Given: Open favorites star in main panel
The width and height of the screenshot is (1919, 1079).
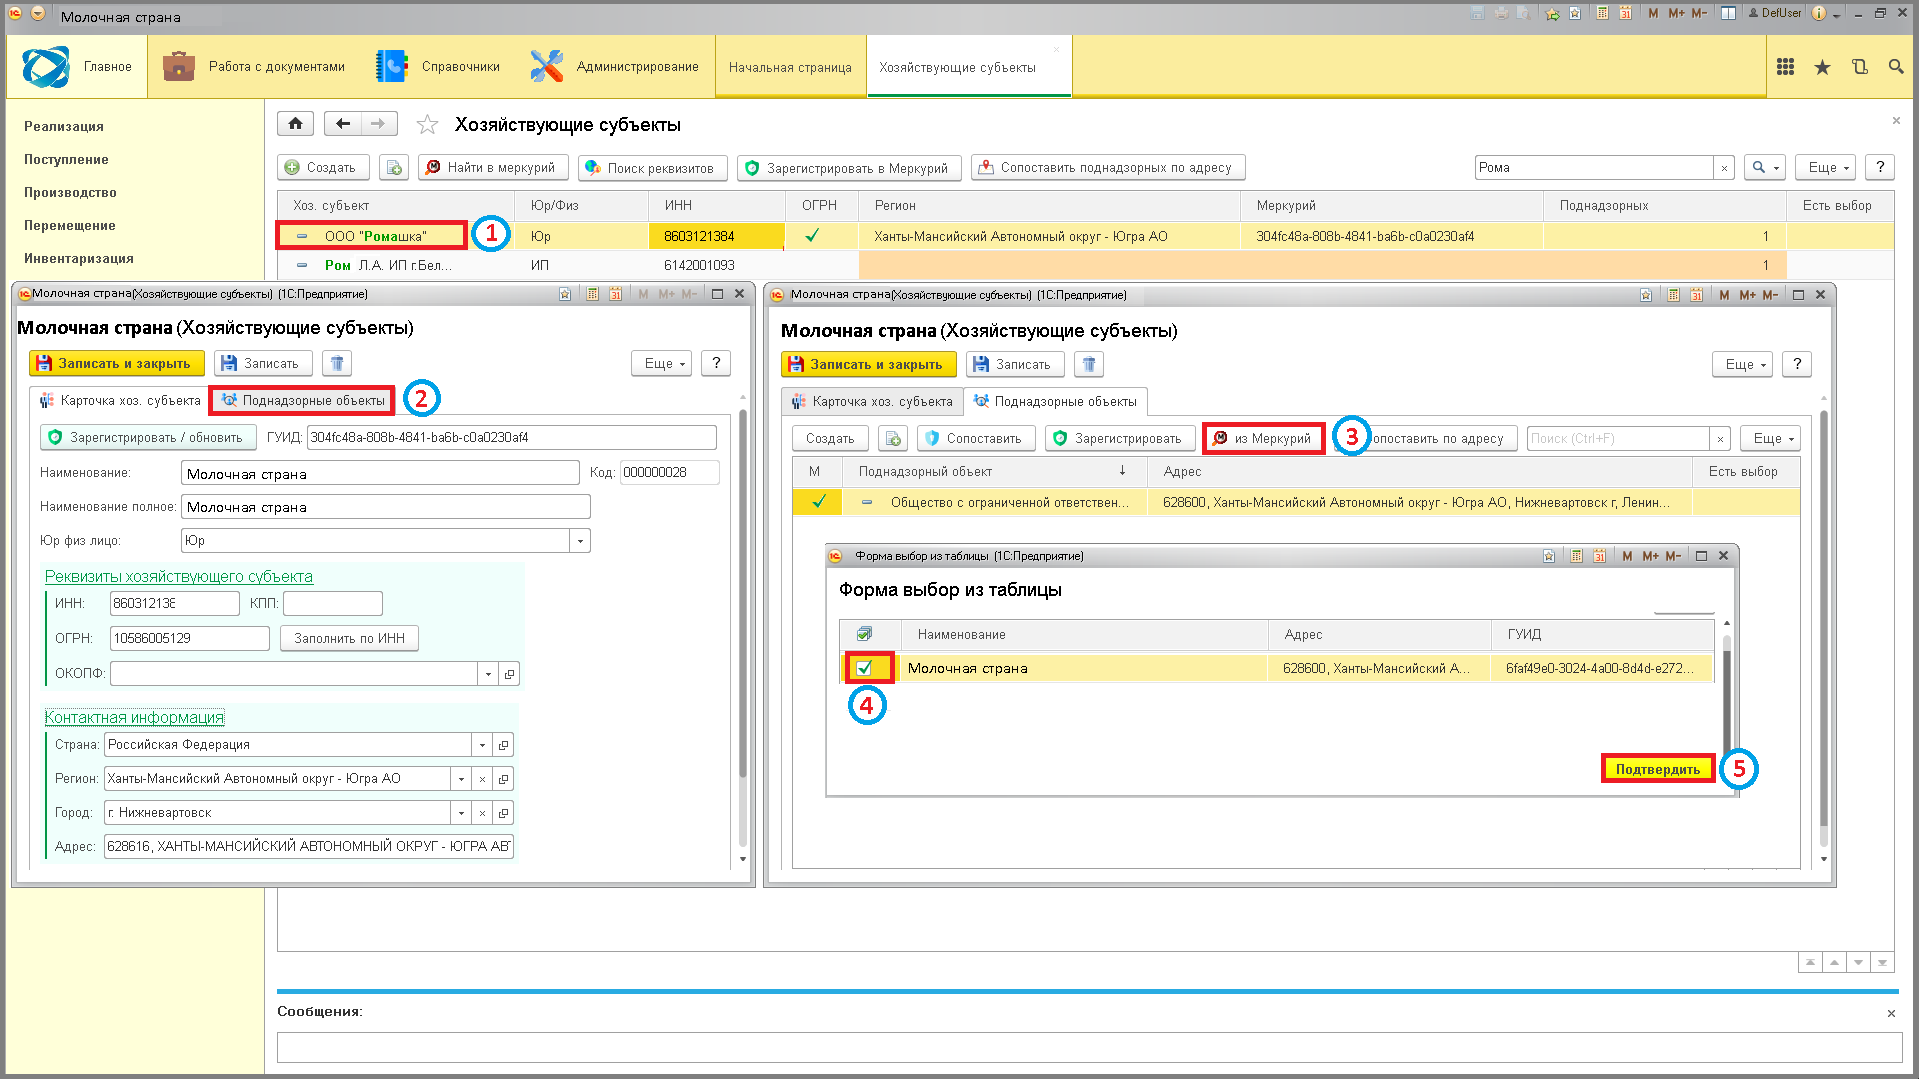Looking at the screenshot, I should click(x=1822, y=67).
